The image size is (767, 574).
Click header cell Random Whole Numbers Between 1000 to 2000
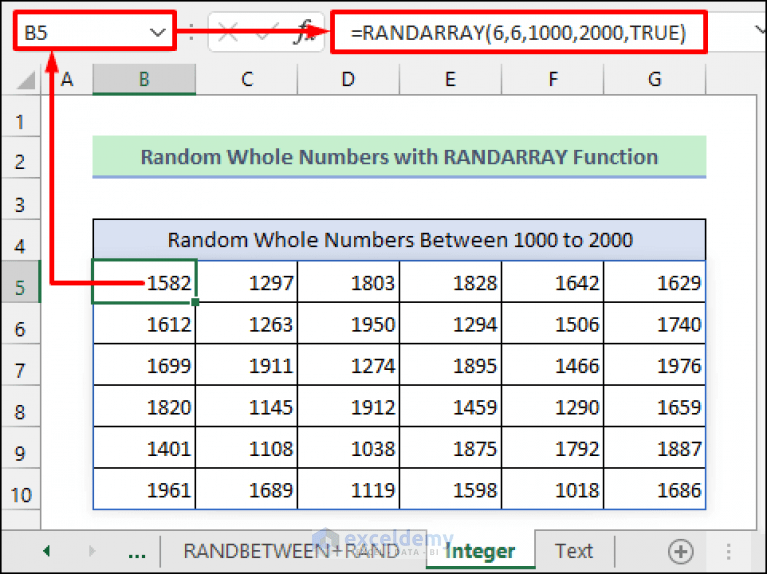tap(399, 240)
